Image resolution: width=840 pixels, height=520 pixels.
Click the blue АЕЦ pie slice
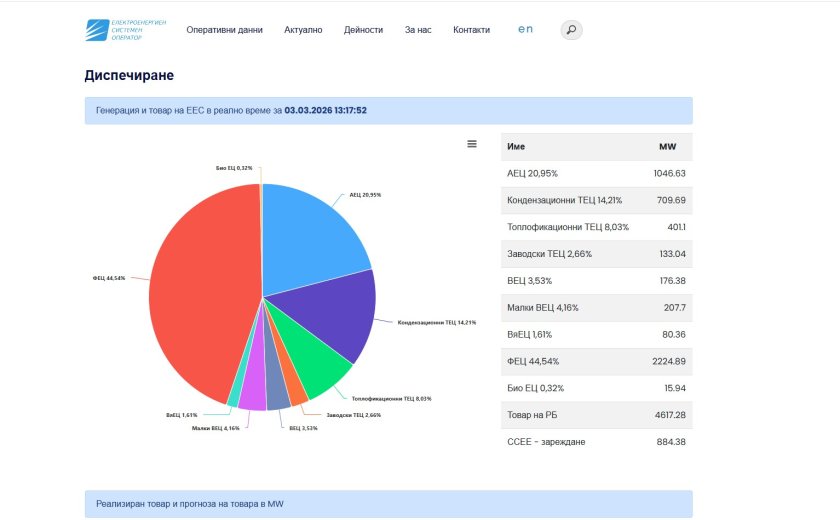(310, 235)
